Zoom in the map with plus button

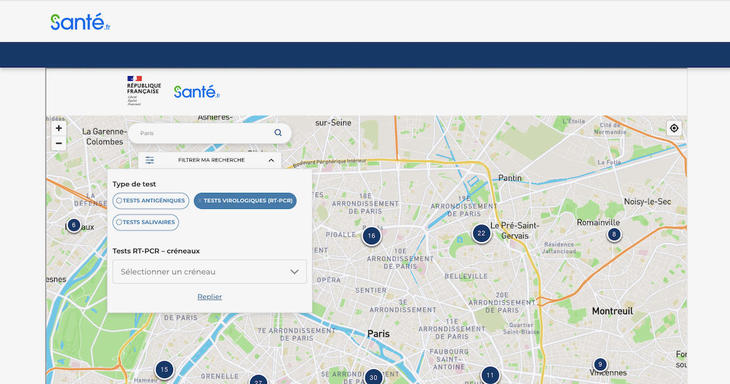coord(59,128)
